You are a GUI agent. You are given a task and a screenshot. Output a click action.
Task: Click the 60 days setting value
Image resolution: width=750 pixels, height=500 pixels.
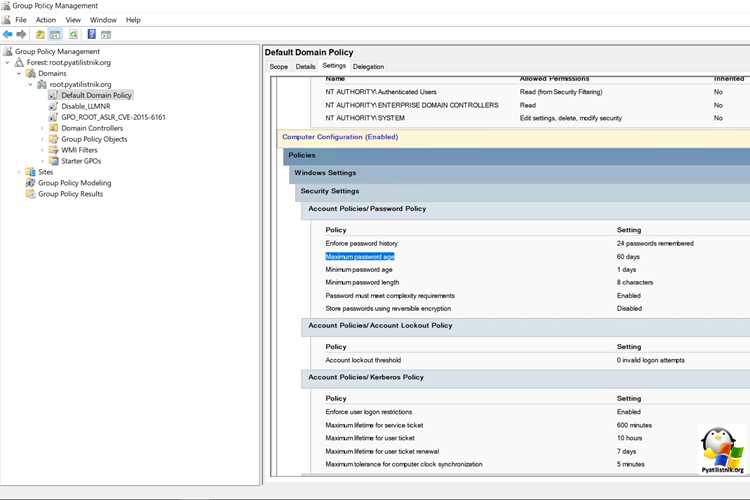pyautogui.click(x=628, y=257)
